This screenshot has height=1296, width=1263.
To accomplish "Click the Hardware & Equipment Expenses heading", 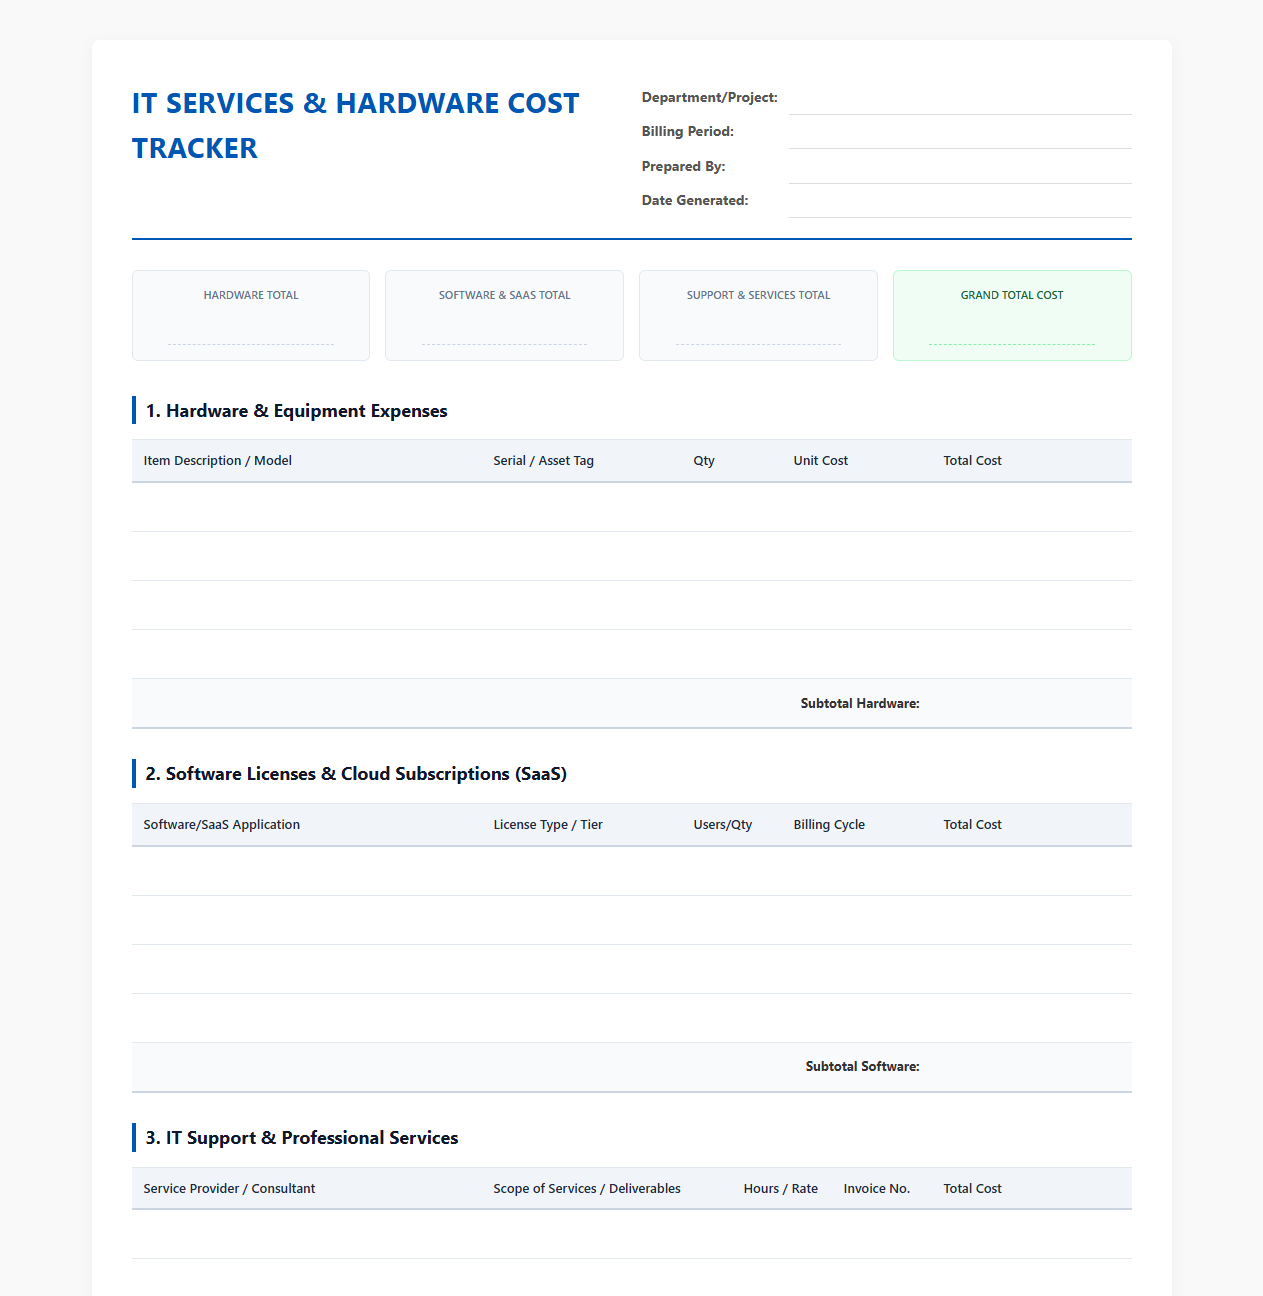I will [296, 411].
